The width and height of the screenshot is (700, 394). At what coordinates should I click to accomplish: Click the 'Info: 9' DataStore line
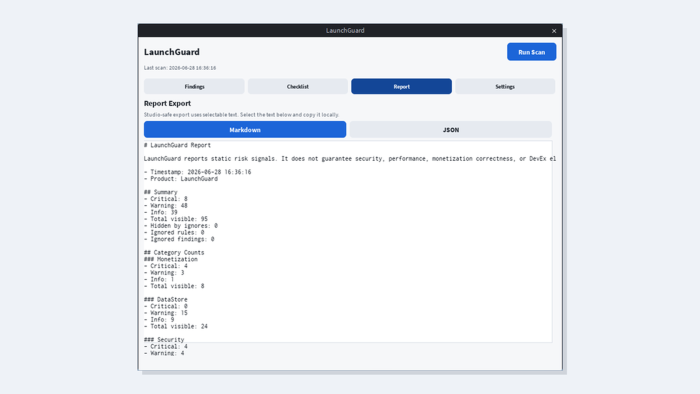[159, 319]
